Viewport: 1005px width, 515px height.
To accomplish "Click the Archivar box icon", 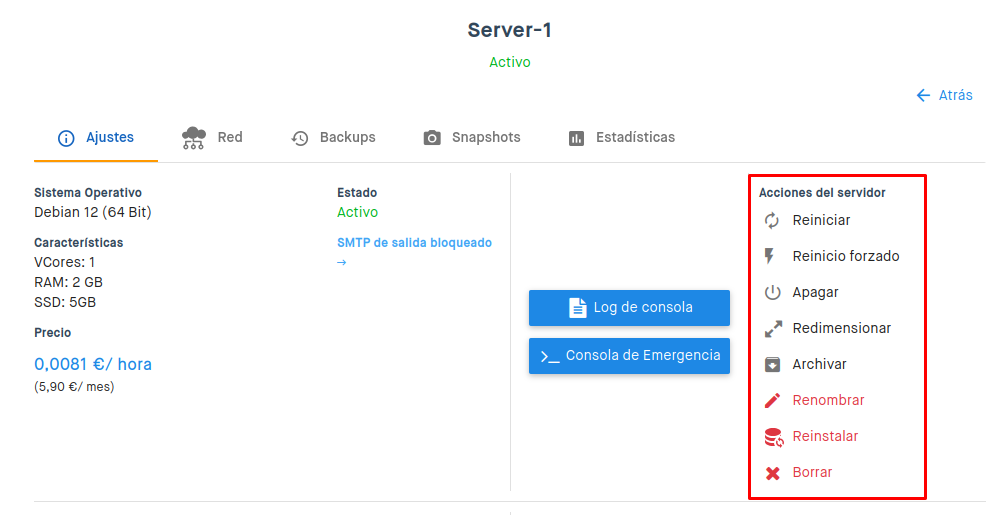I will pyautogui.click(x=772, y=364).
